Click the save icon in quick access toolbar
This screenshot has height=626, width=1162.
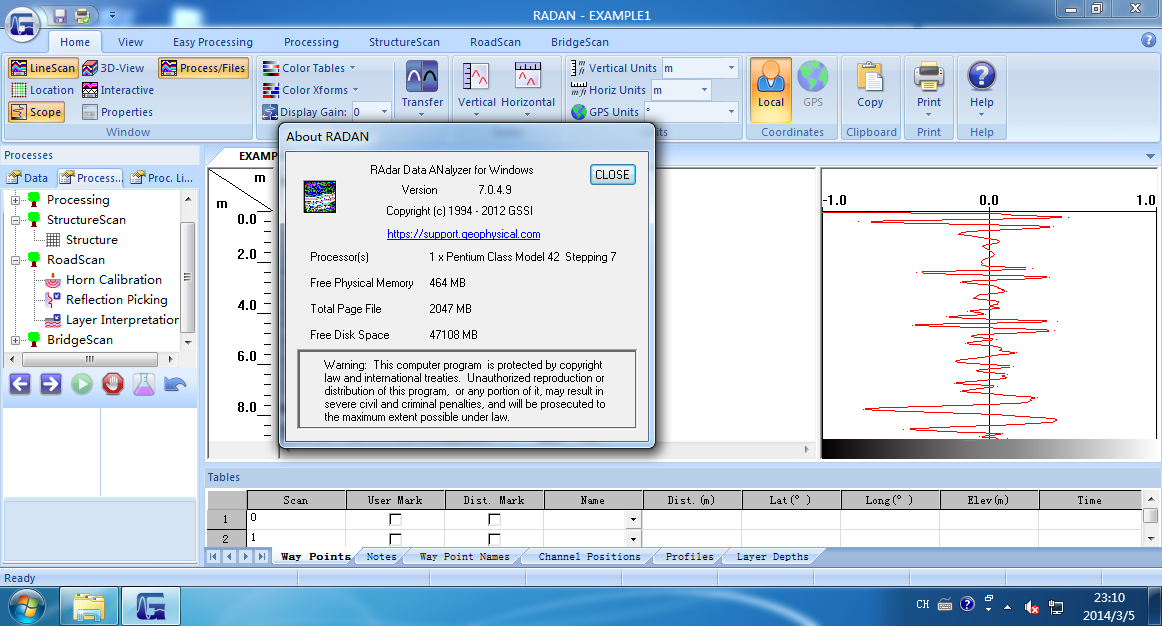click(x=61, y=16)
